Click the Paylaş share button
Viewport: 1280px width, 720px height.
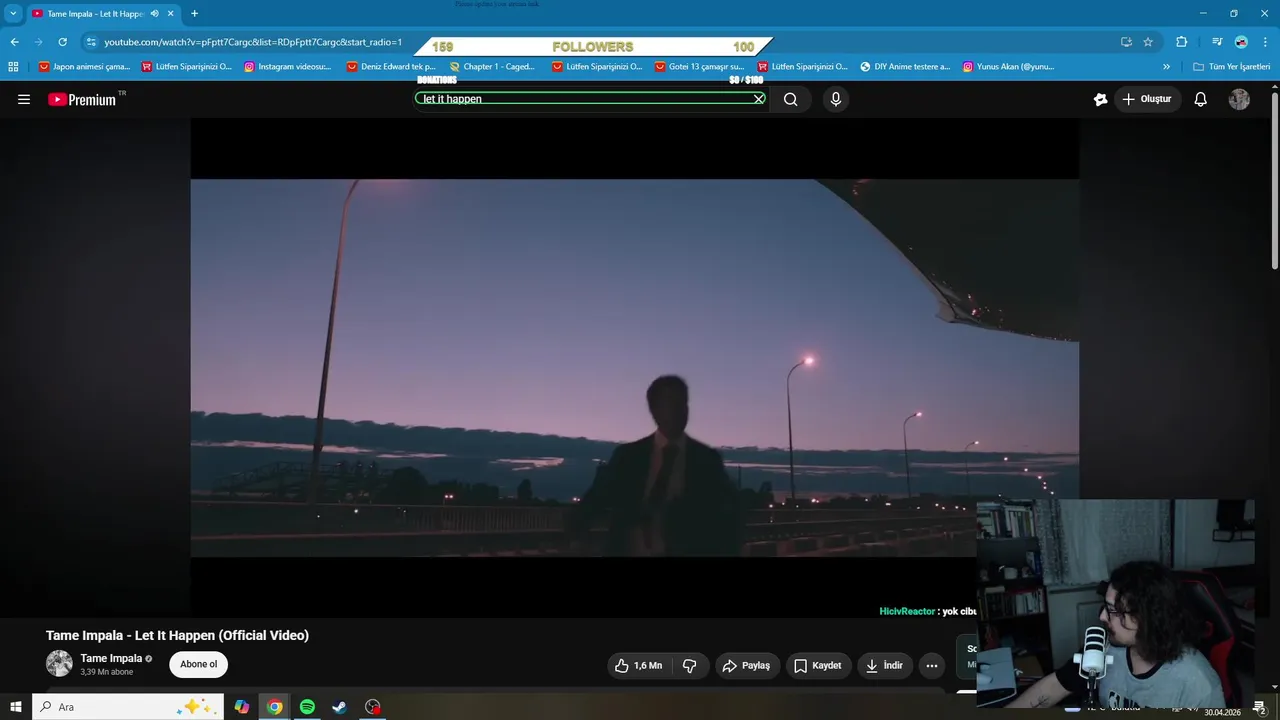pos(747,665)
